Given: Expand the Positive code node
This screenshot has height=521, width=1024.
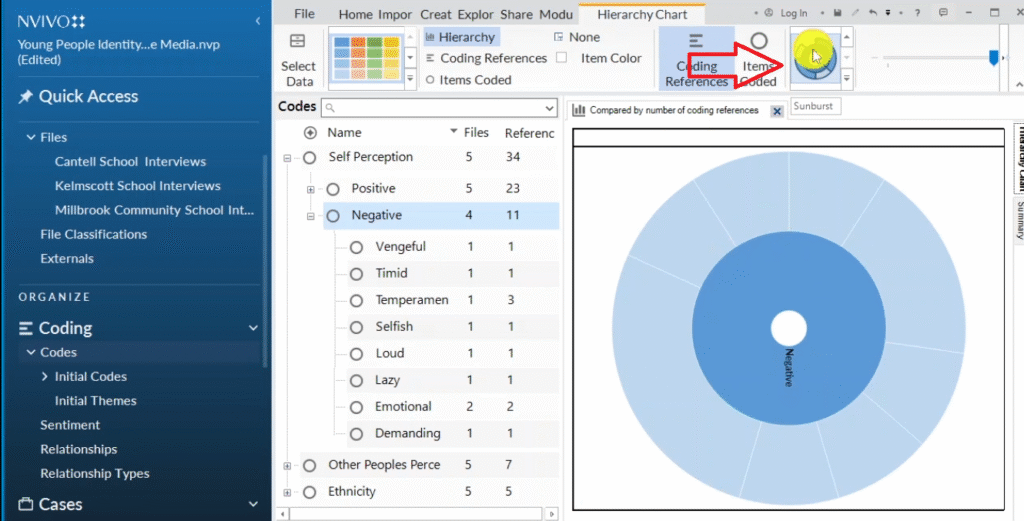Looking at the screenshot, I should (311, 189).
